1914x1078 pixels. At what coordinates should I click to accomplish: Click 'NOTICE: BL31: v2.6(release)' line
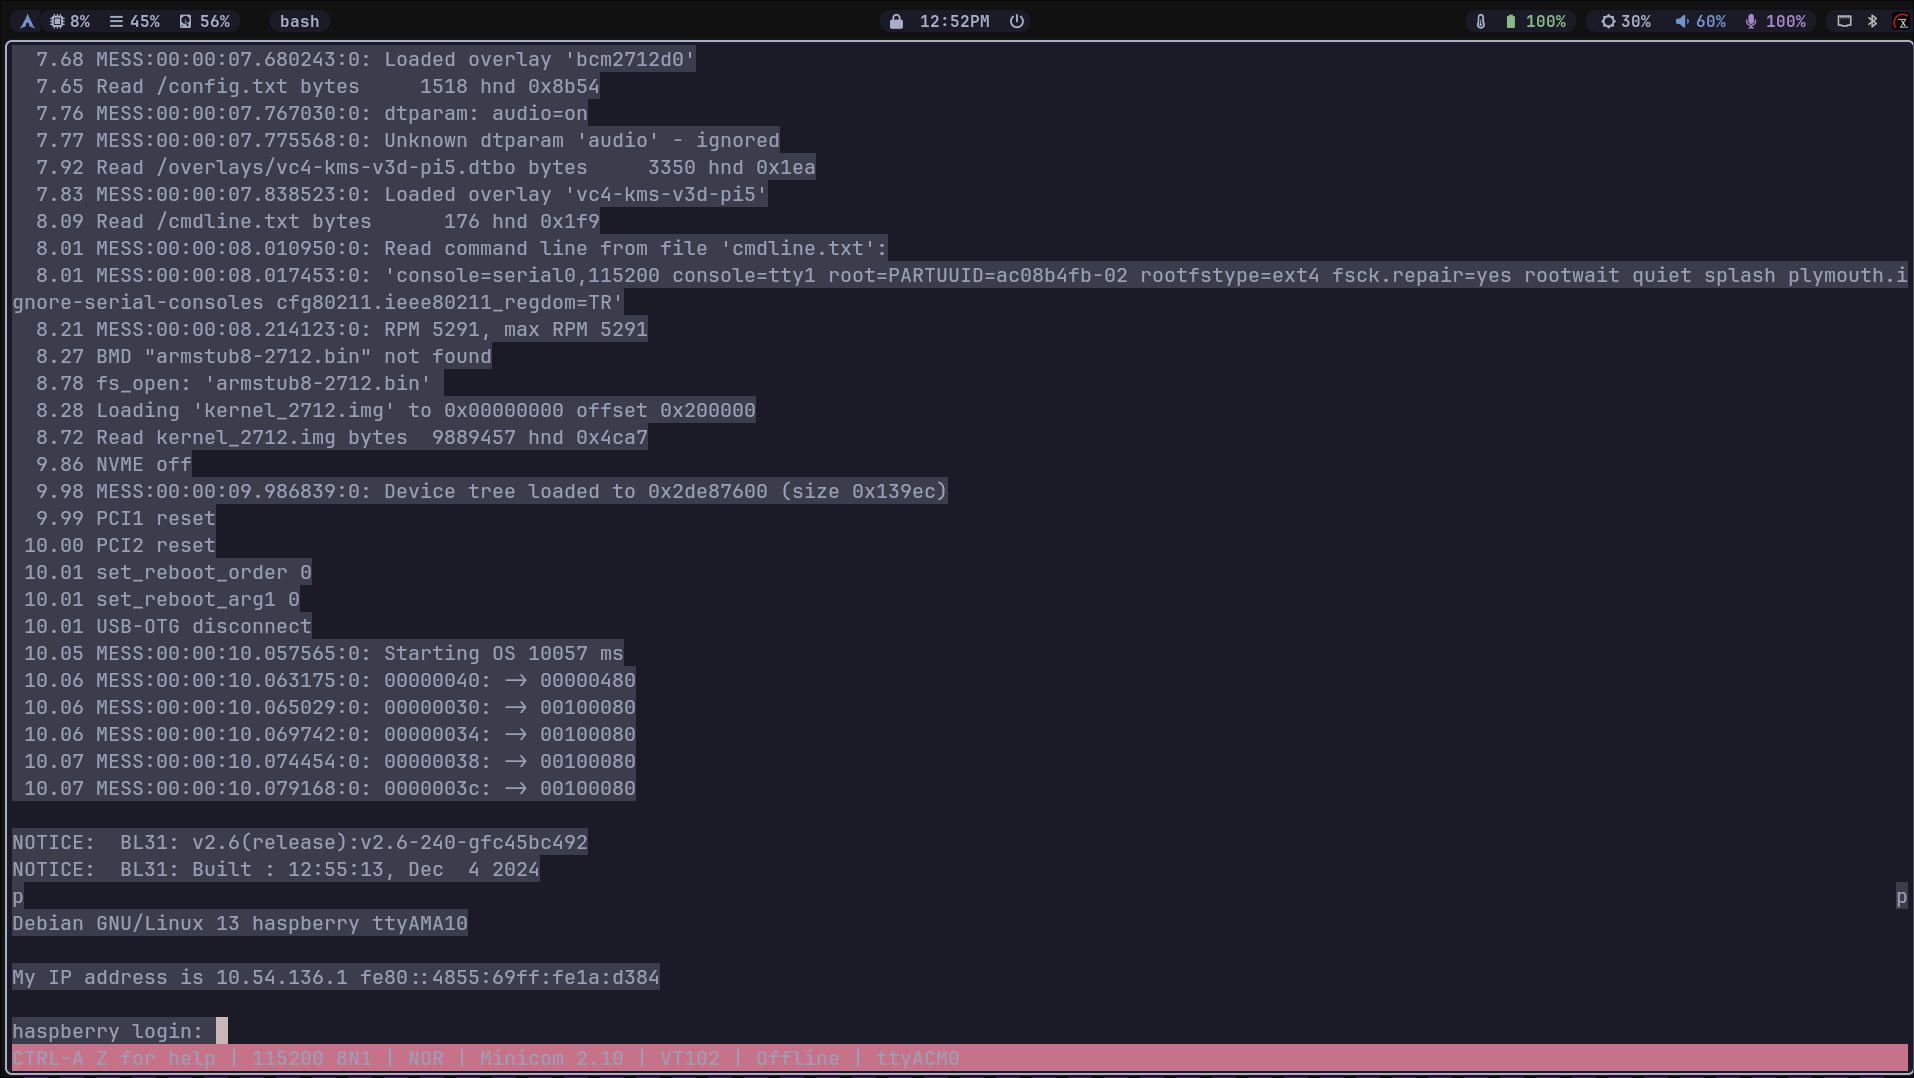(300, 842)
